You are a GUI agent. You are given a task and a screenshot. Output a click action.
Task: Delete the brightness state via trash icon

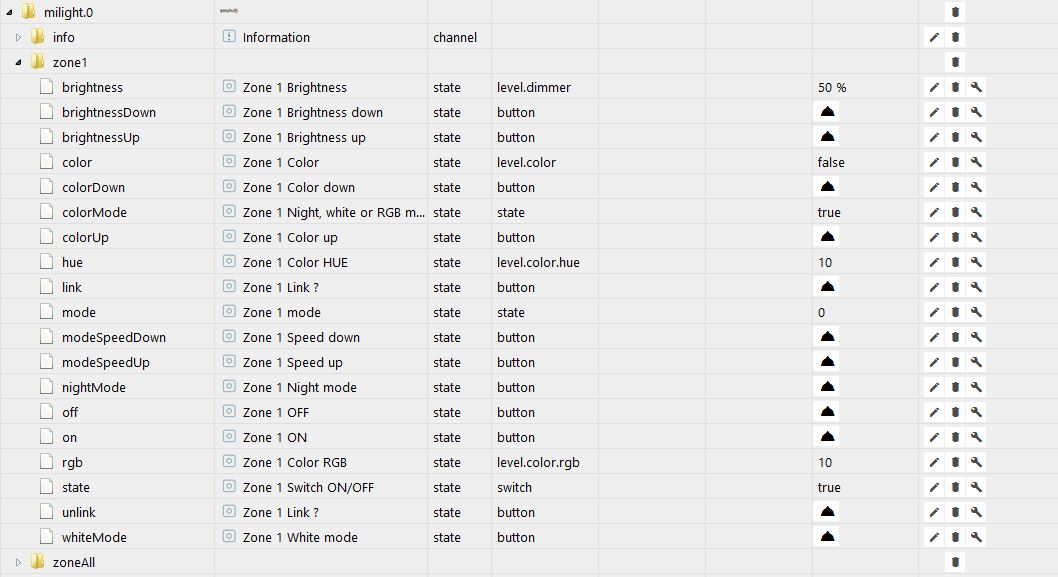tap(955, 87)
